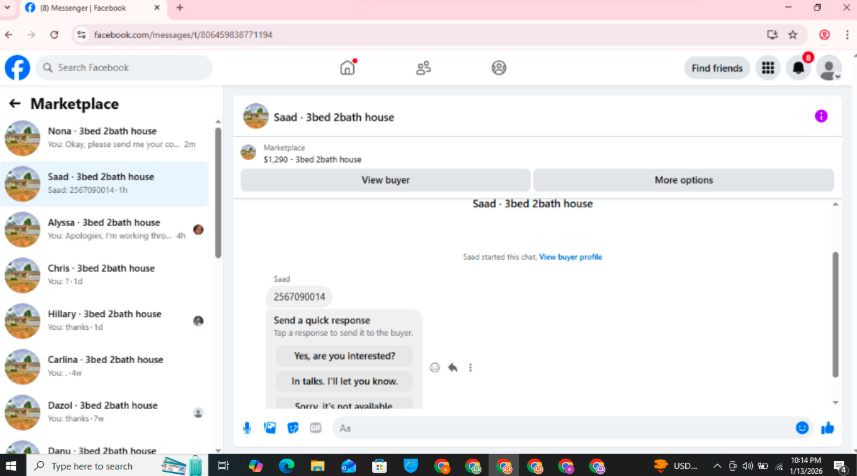The height and width of the screenshot is (476, 857).
Task: Select the Messenger Facebook tab
Action: [92, 8]
